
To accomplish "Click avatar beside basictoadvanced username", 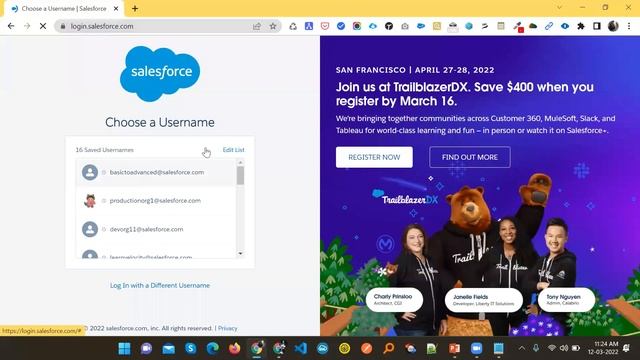I will click(90, 172).
